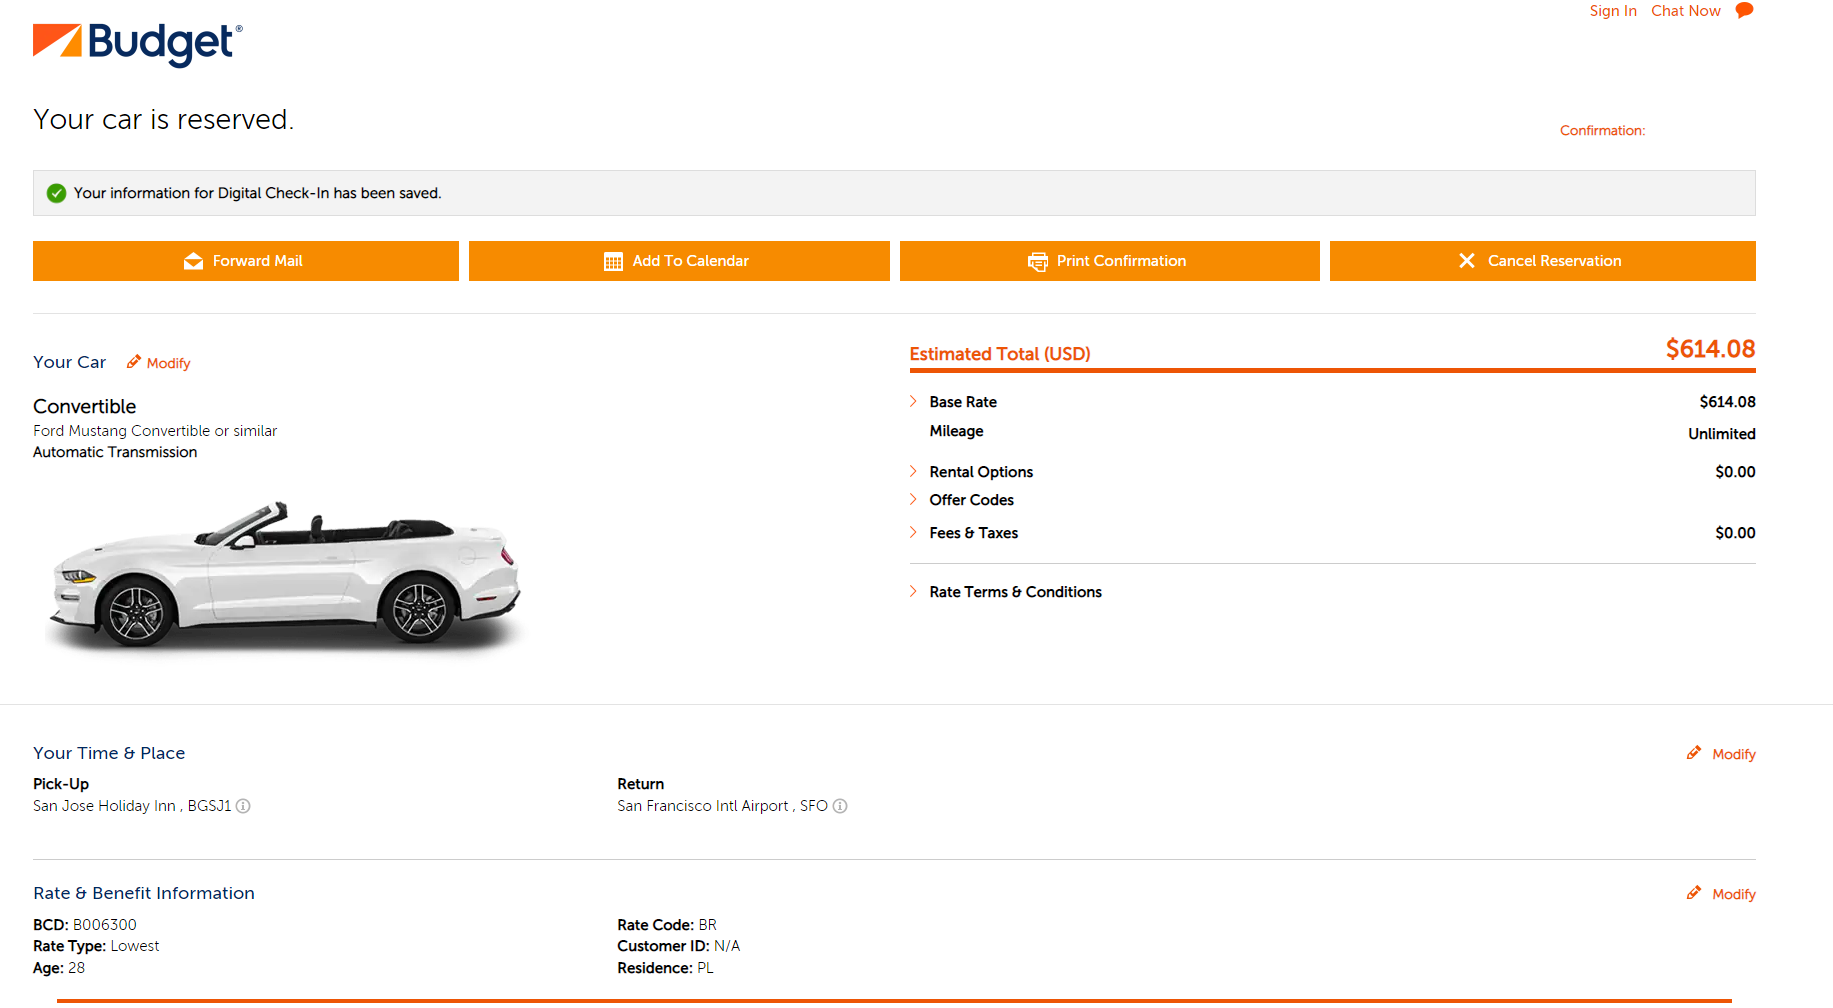Click the Chat Now speech bubble icon
1833x1008 pixels.
click(x=1744, y=10)
